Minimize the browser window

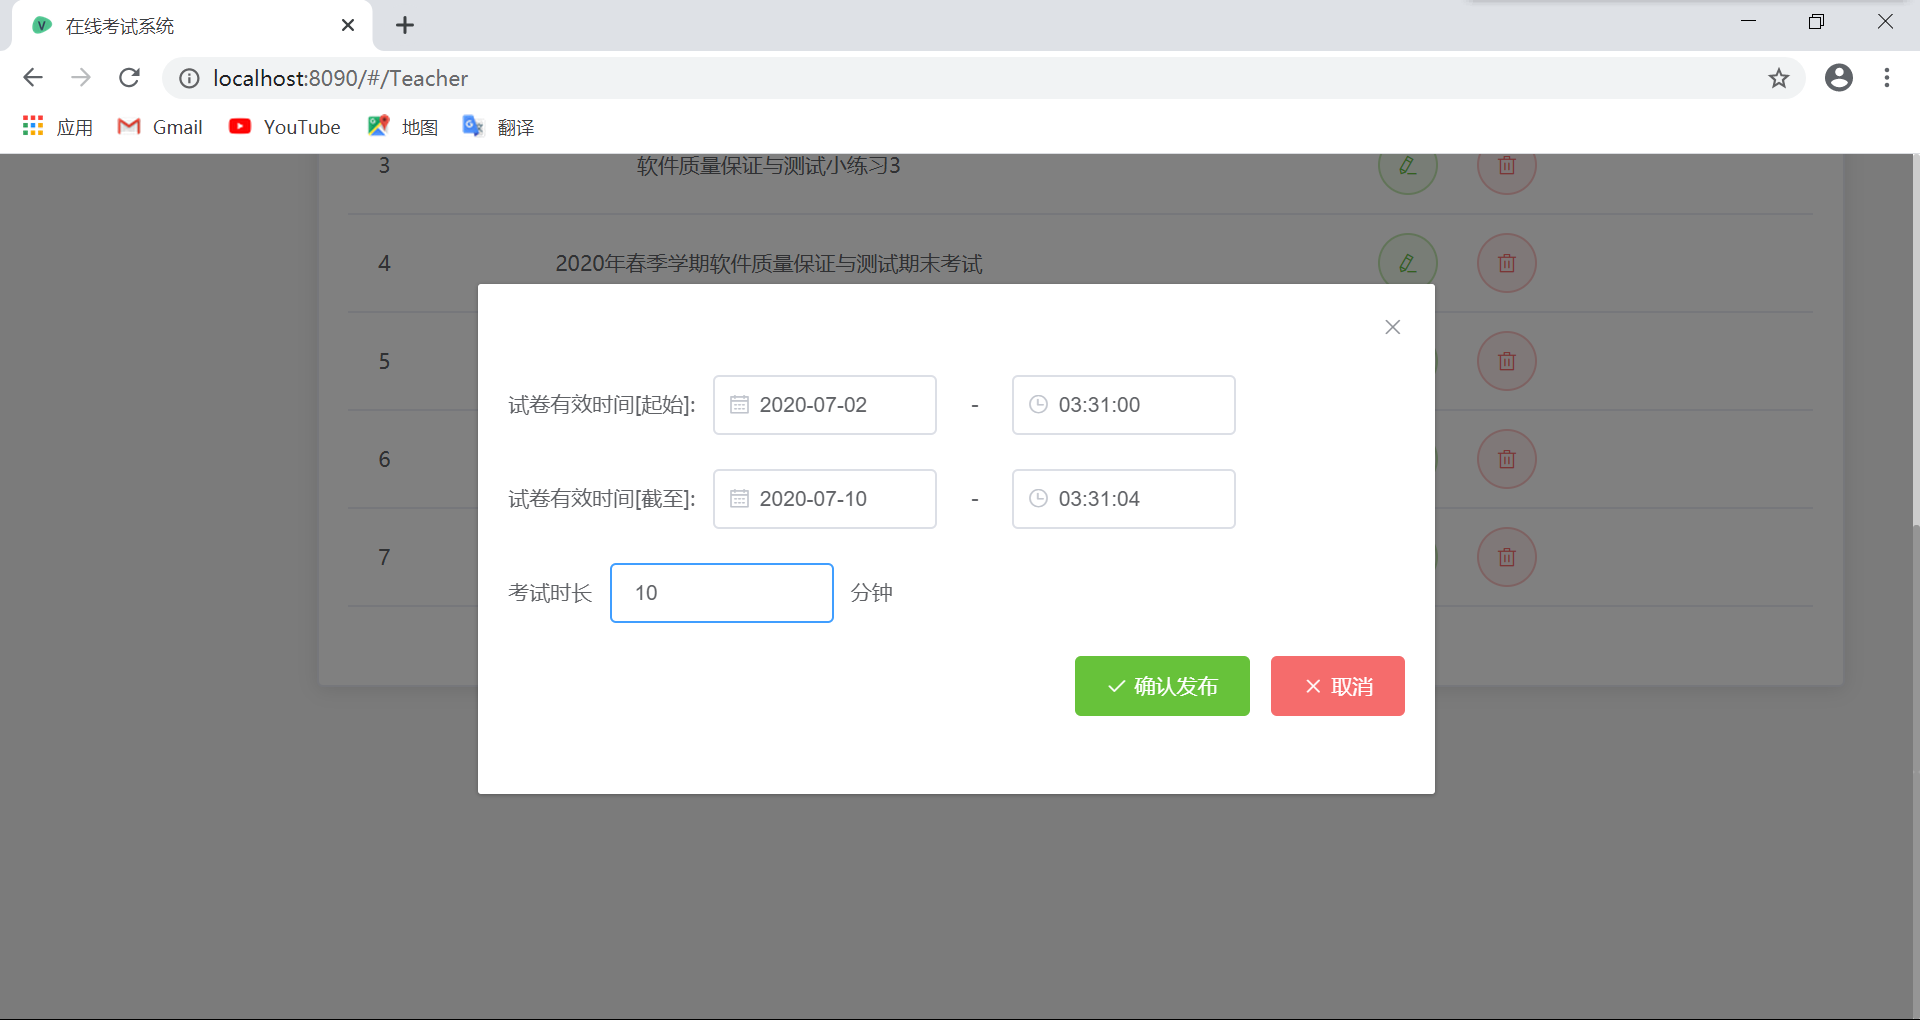point(1748,22)
